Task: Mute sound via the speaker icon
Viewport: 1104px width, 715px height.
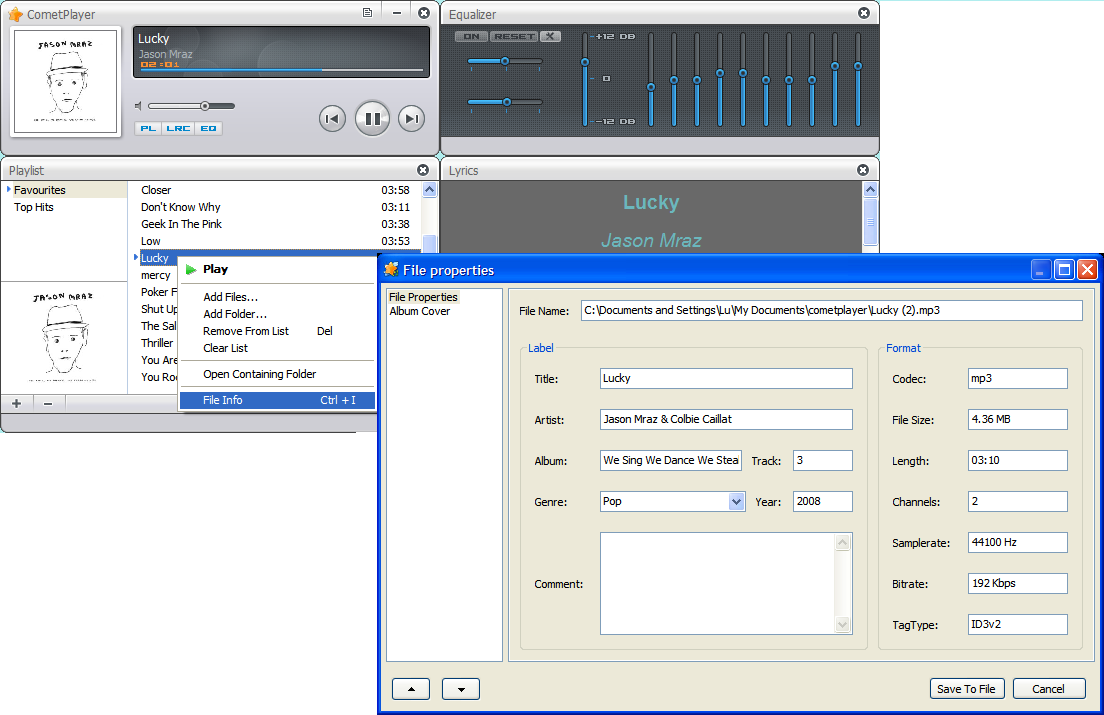Action: [139, 106]
